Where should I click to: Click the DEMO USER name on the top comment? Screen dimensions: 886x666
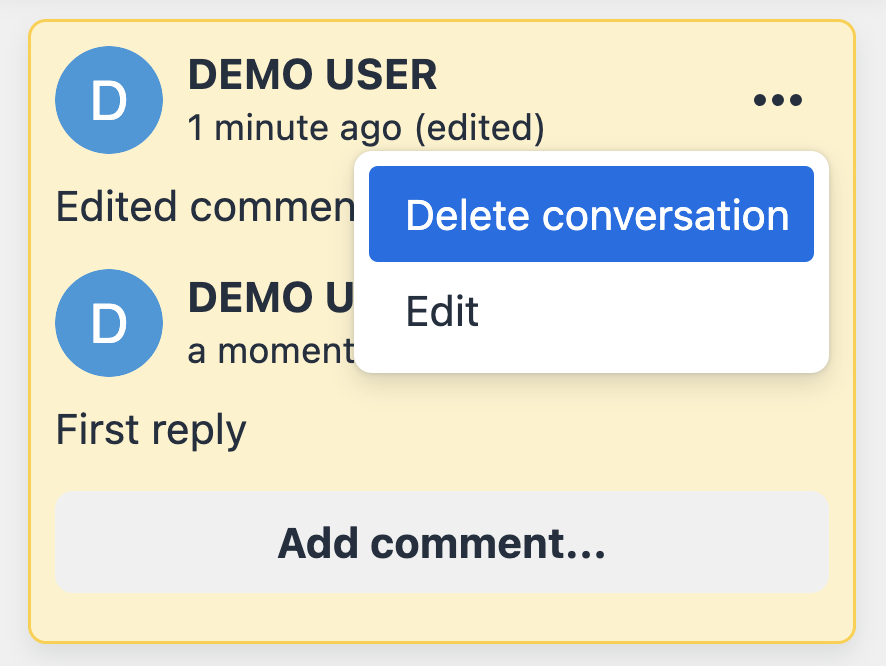(x=313, y=74)
